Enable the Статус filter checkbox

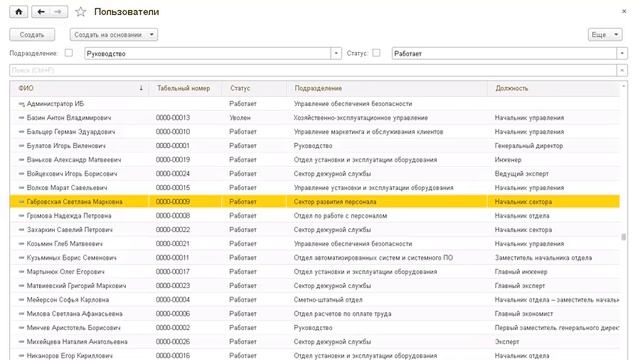[376, 53]
